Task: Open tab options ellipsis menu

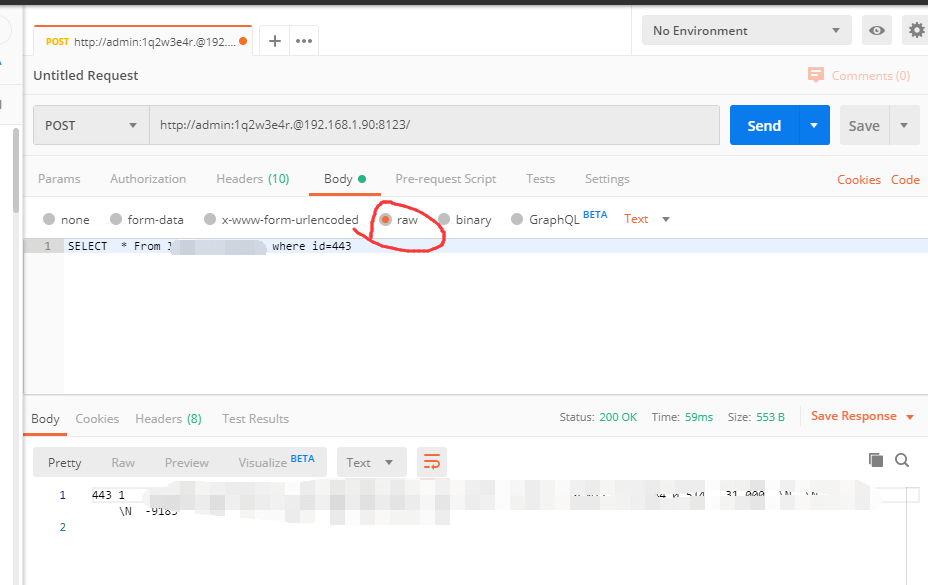Action: pos(304,41)
